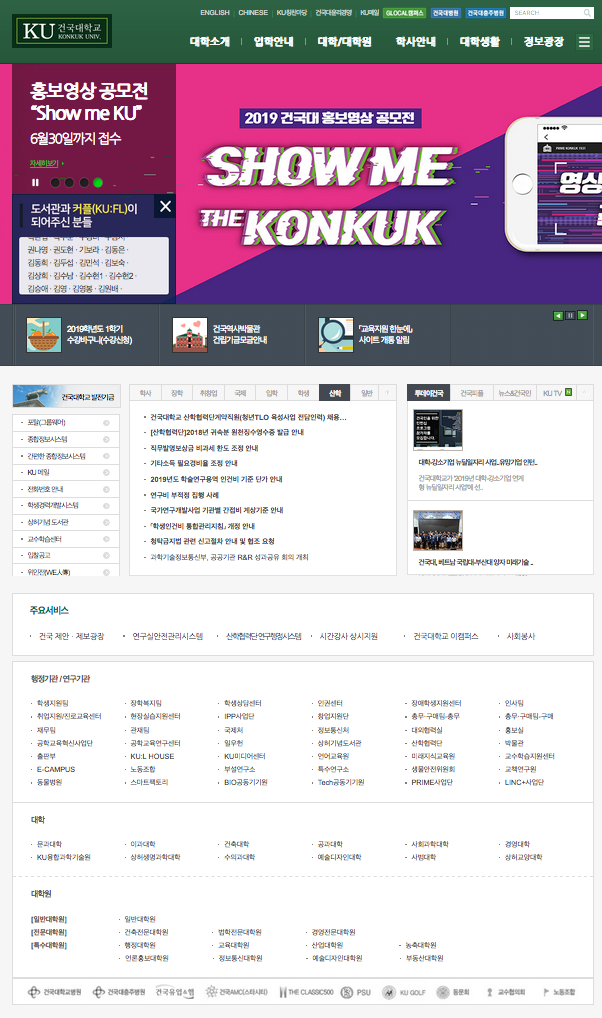This screenshot has width=602, height=1018.
Task: Open the 입학안내 main menu
Action: (x=273, y=42)
